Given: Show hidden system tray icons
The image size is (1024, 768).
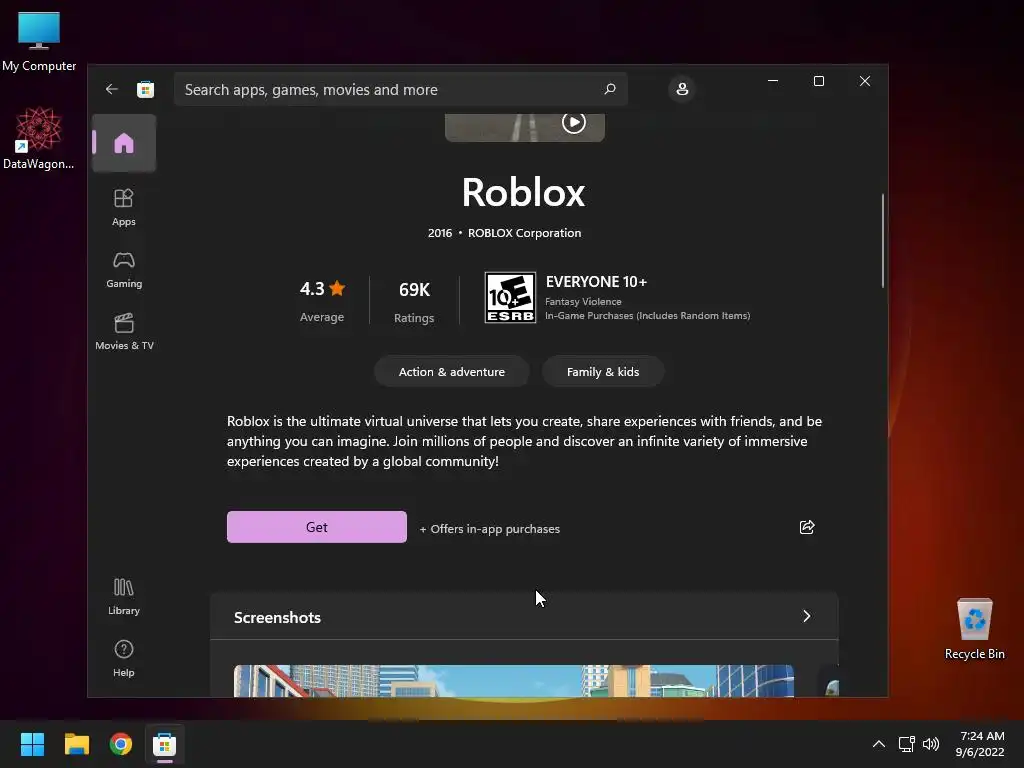Looking at the screenshot, I should (879, 744).
